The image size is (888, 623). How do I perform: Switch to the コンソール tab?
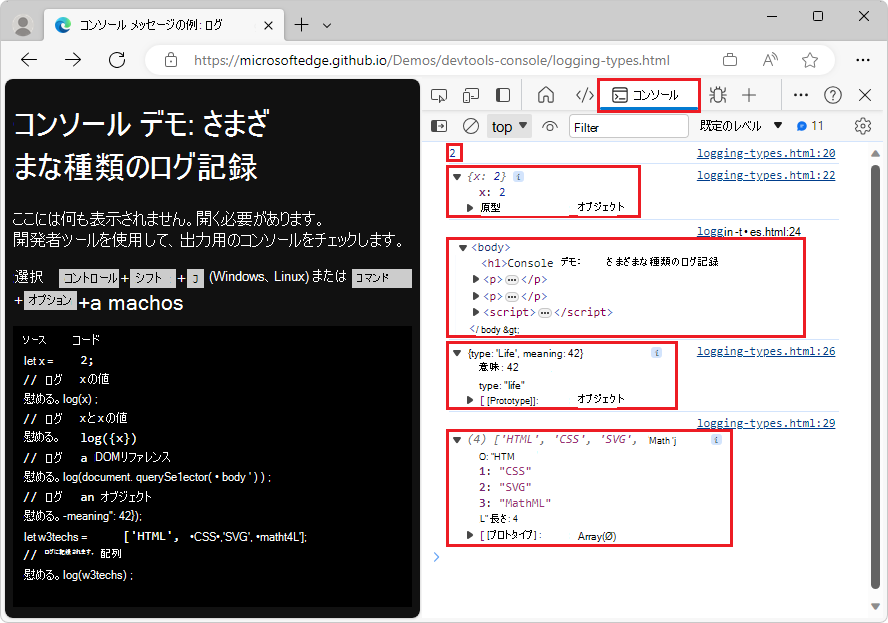point(650,94)
